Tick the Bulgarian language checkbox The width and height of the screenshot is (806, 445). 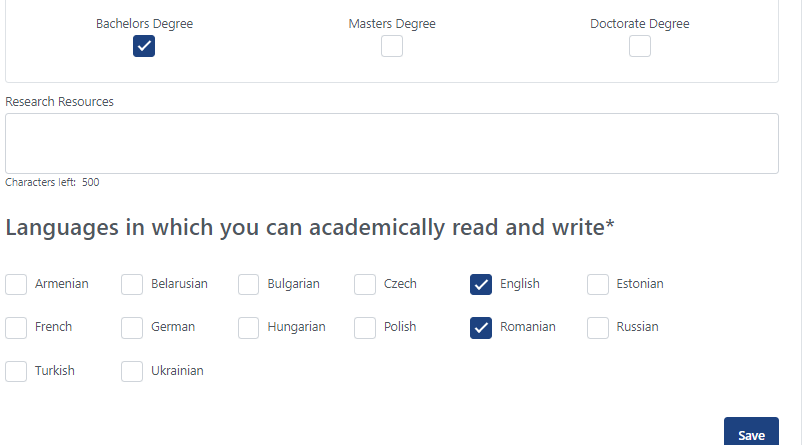pos(248,284)
